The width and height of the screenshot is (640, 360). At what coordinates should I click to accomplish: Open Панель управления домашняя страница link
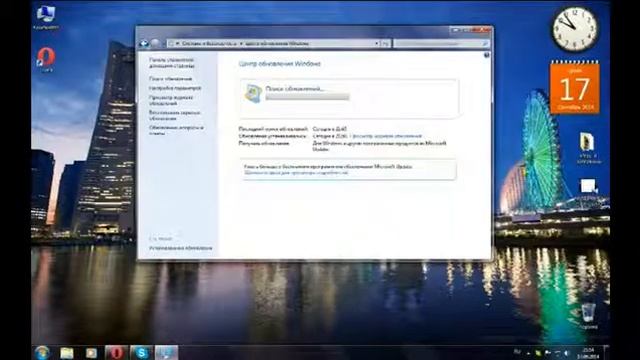pos(171,63)
